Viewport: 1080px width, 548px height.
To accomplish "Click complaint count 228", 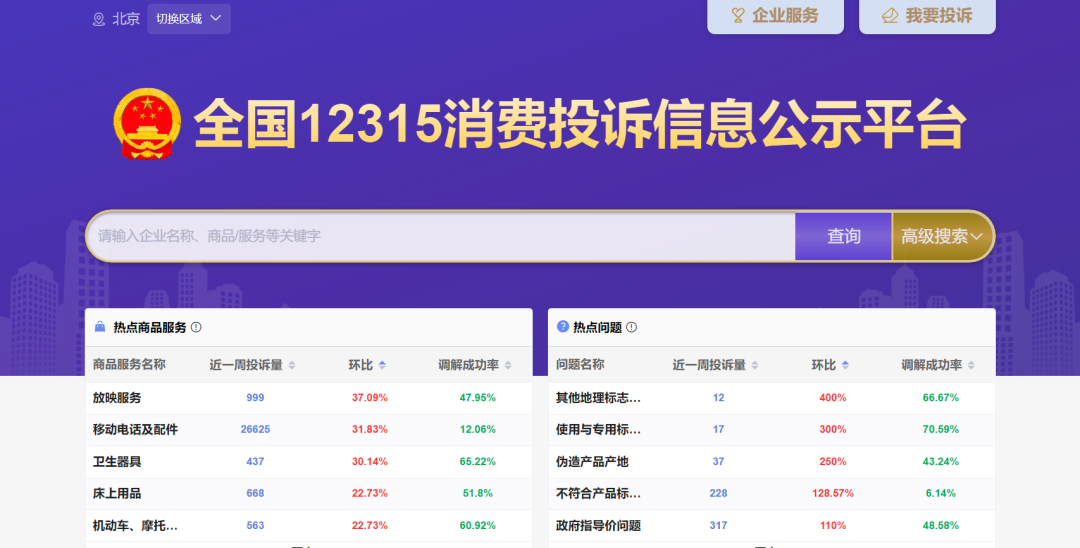I will click(x=718, y=494).
